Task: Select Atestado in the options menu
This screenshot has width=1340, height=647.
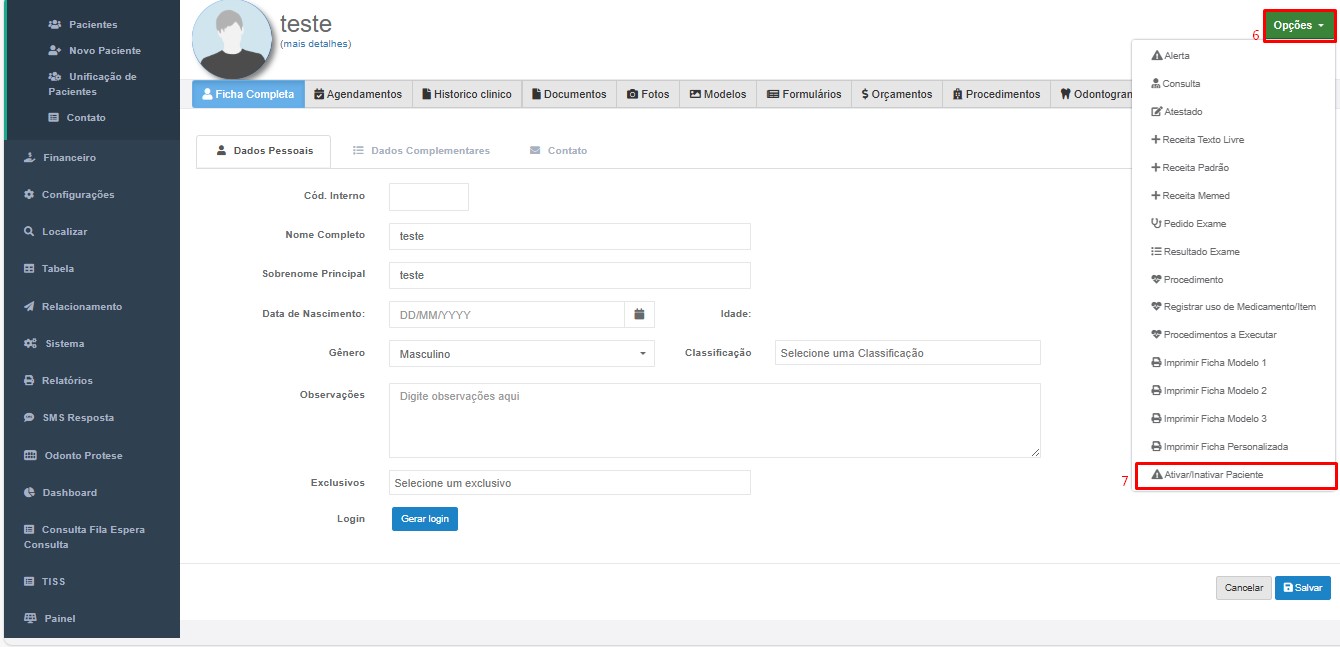Action: tap(1182, 112)
